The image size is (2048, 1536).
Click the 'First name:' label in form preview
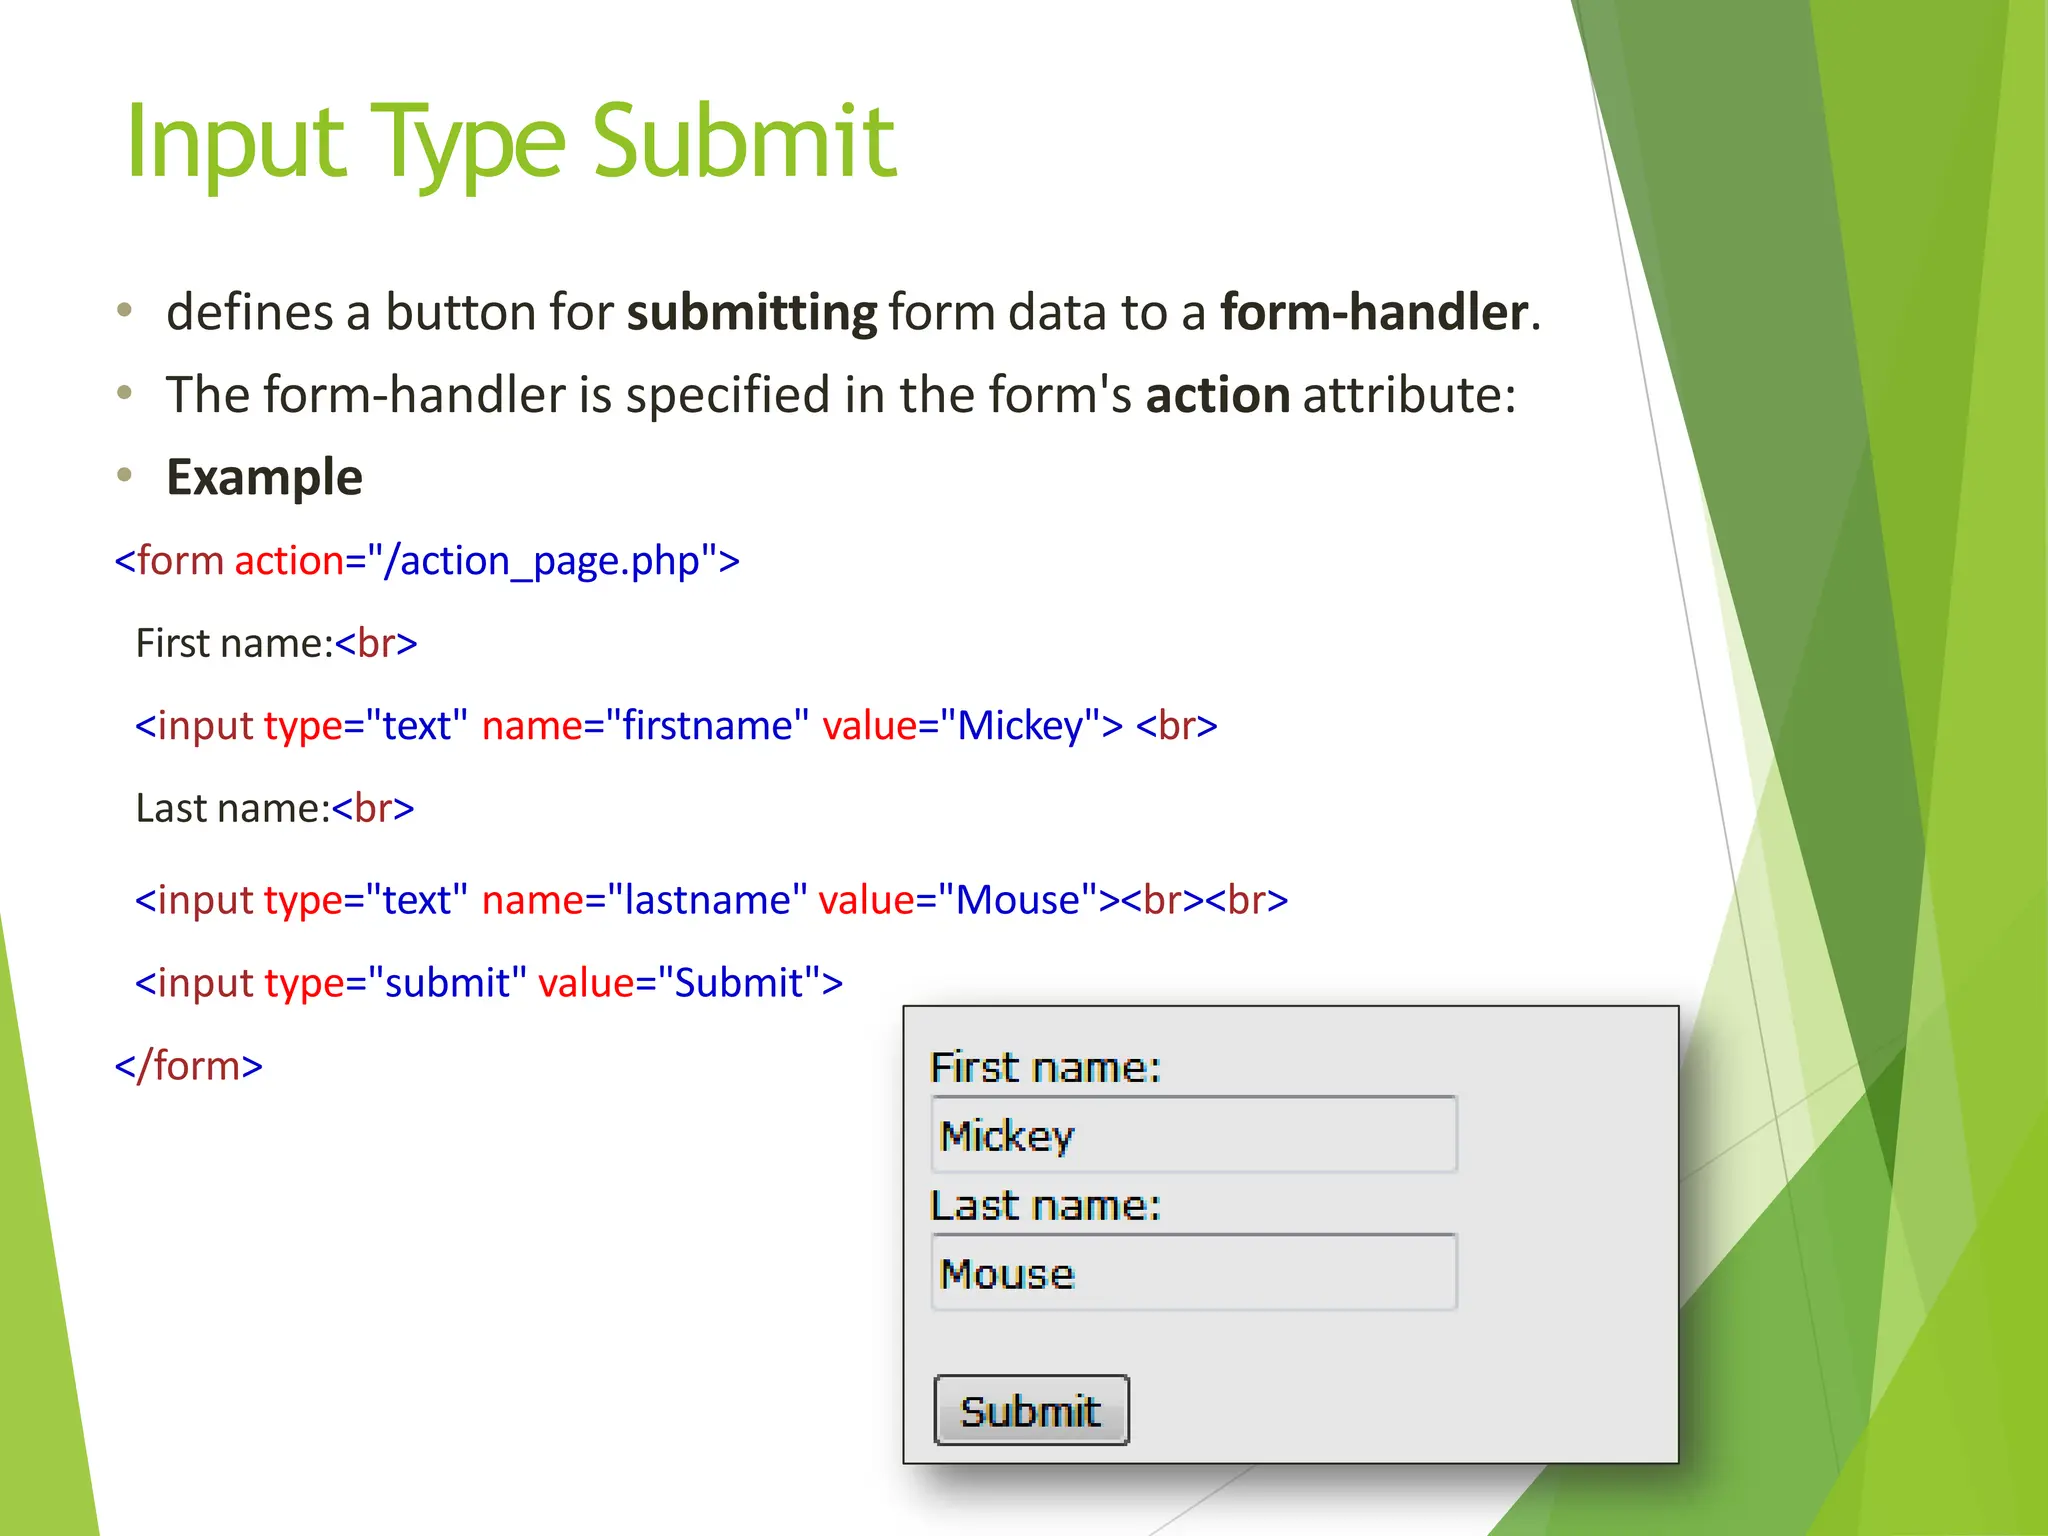[x=1045, y=1068]
